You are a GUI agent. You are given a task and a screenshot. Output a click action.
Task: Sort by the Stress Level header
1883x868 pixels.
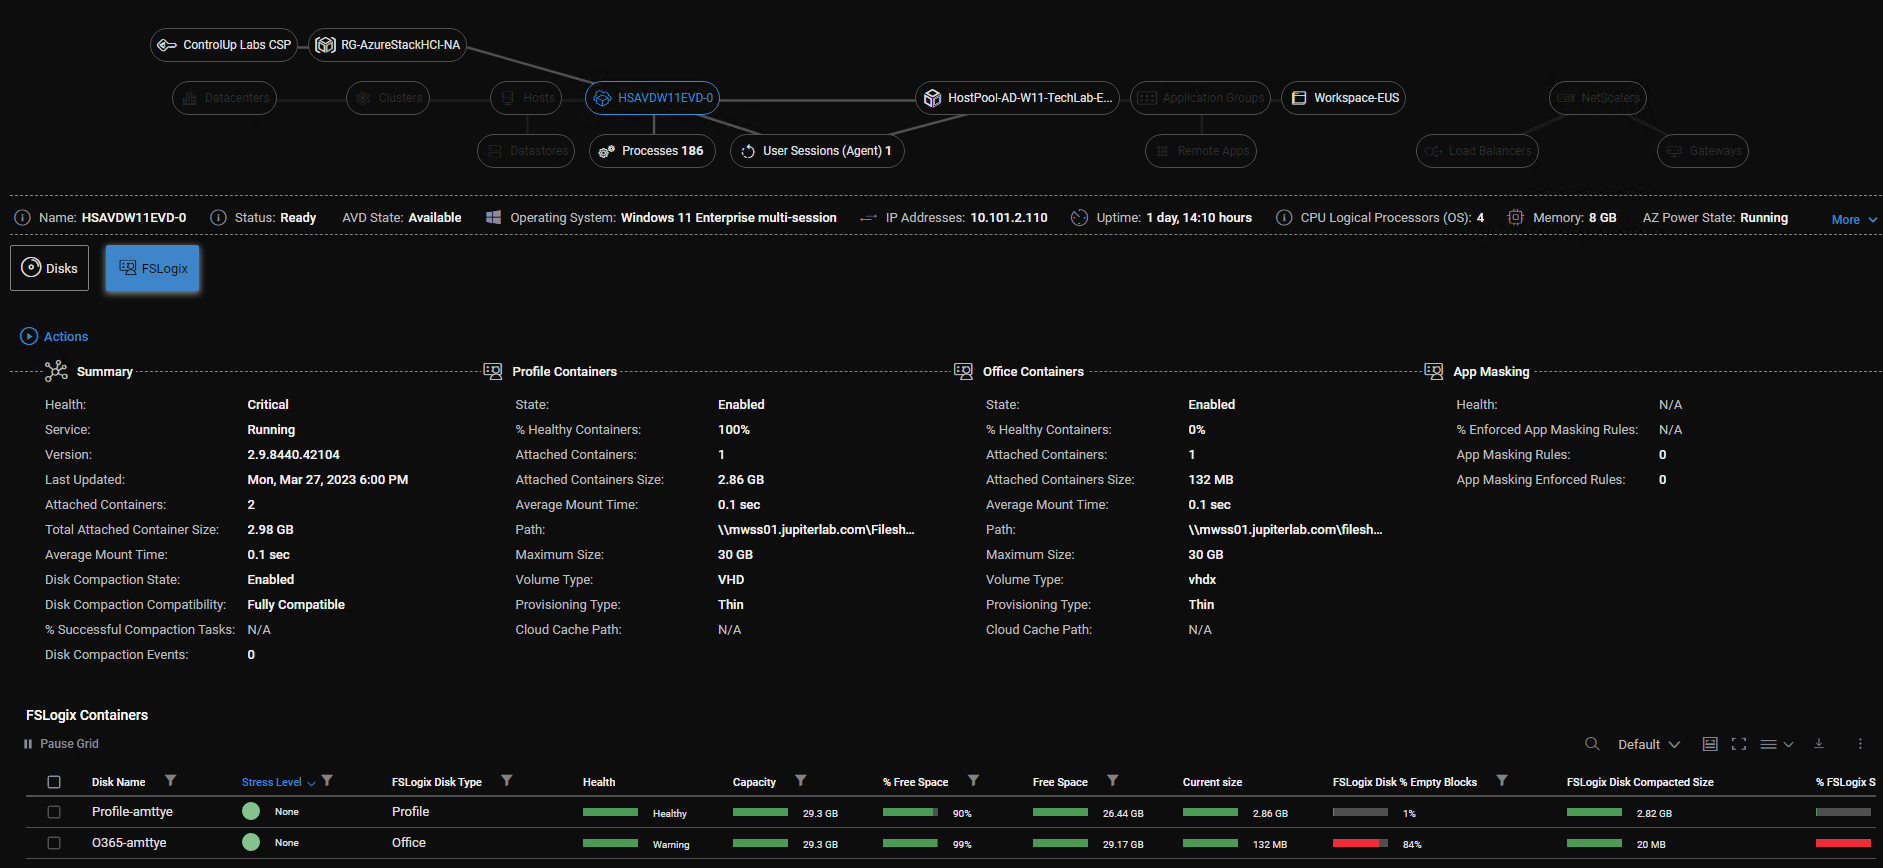point(271,782)
